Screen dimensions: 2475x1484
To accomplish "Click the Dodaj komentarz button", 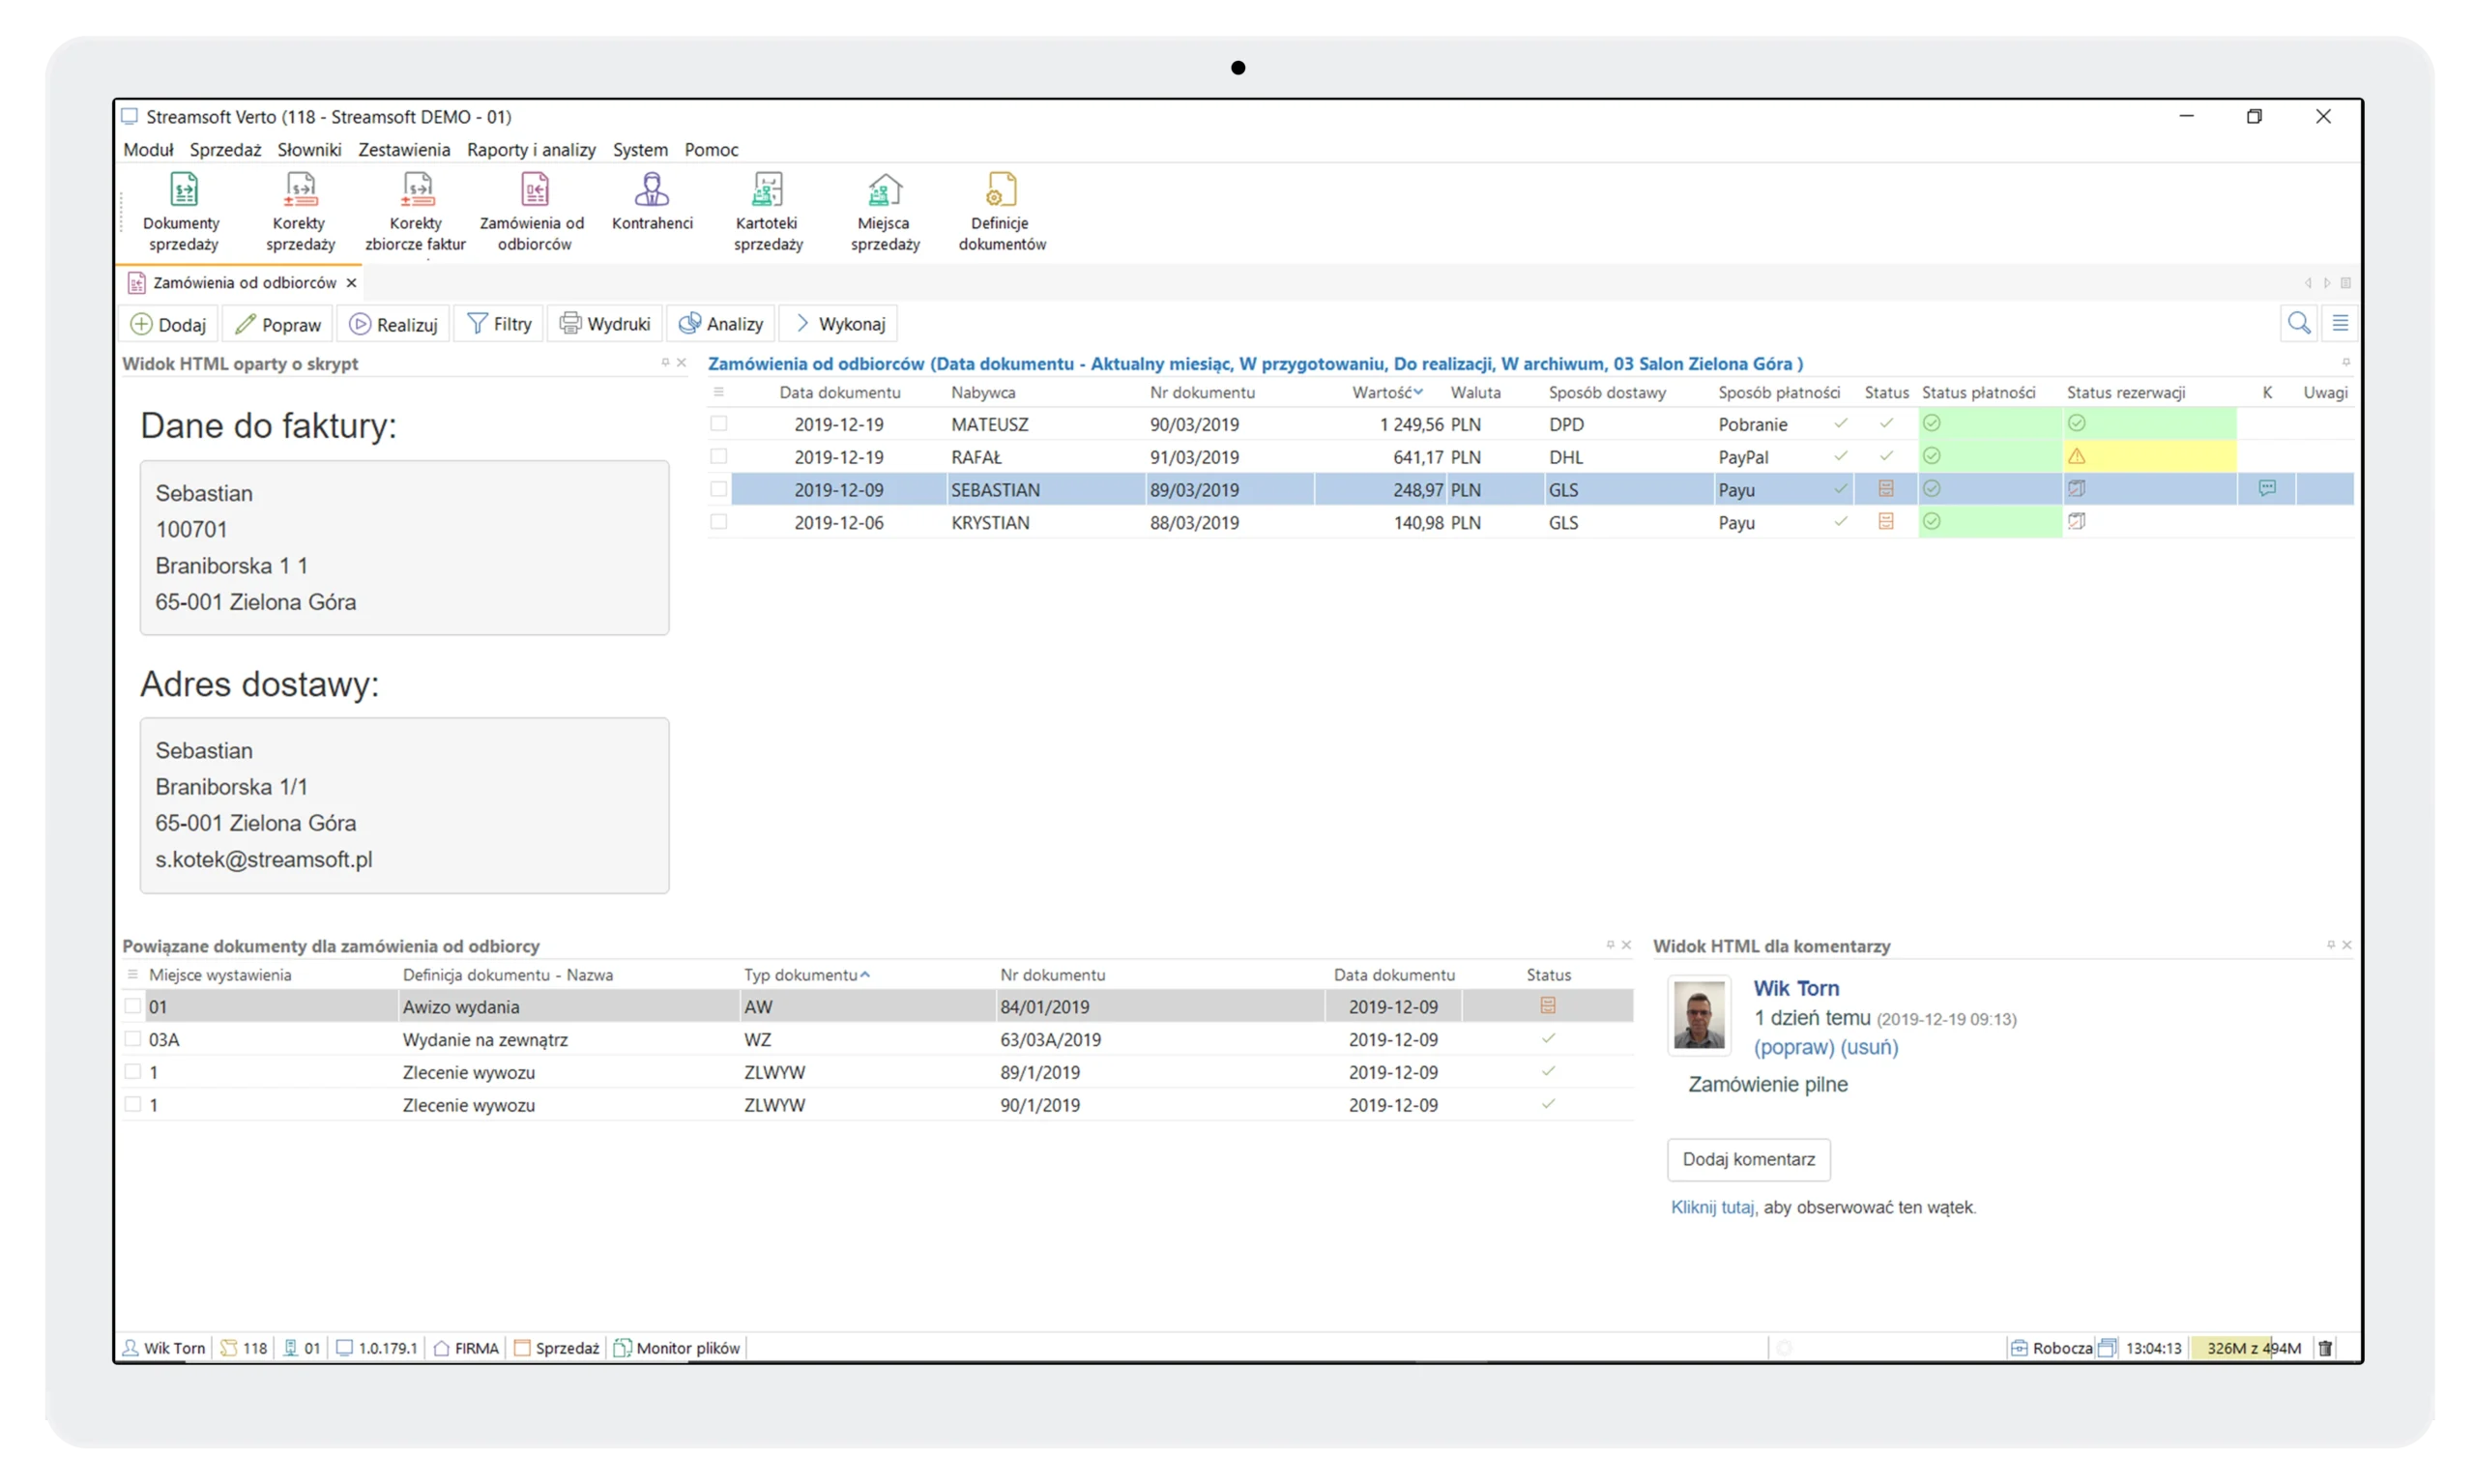I will 1748,1159.
